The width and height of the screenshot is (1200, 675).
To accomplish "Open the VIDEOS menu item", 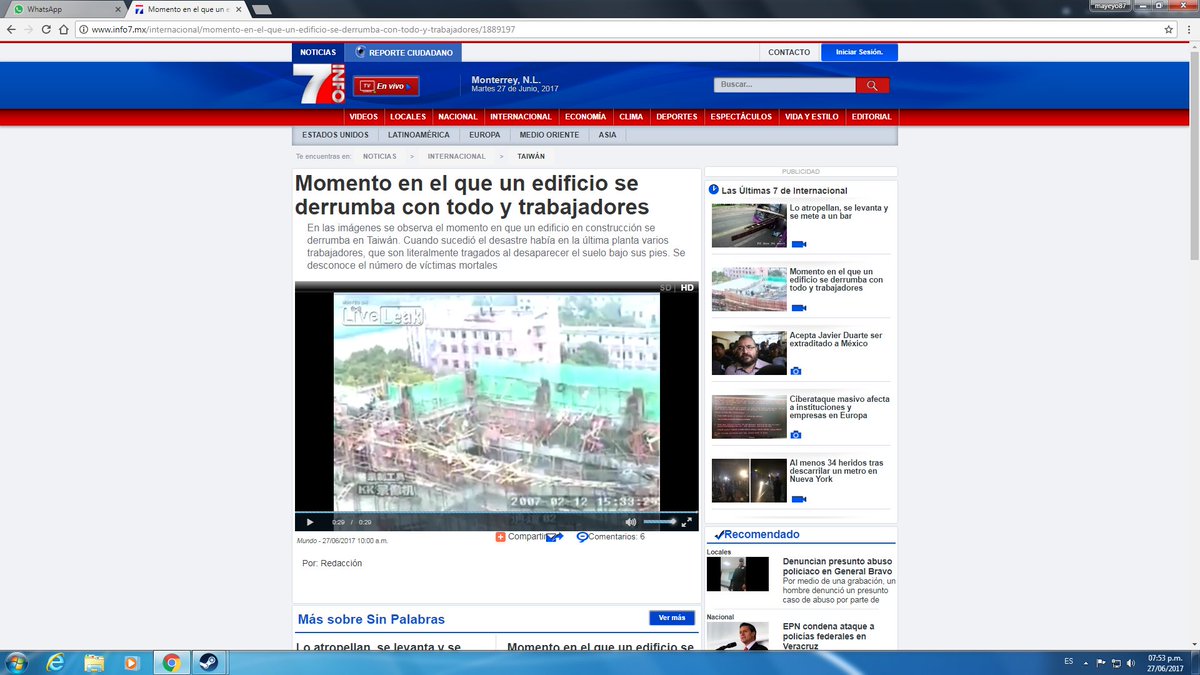I will tap(363, 117).
